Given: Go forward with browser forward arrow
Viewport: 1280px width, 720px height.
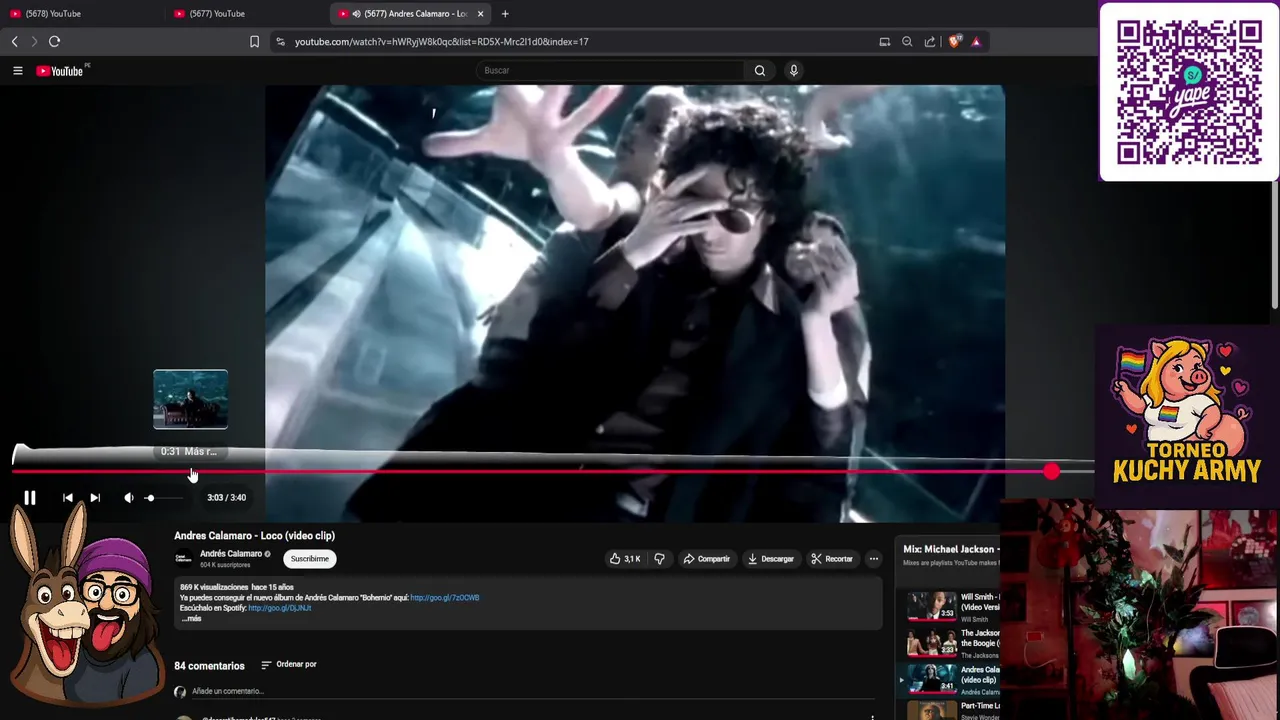Looking at the screenshot, I should 34,41.
